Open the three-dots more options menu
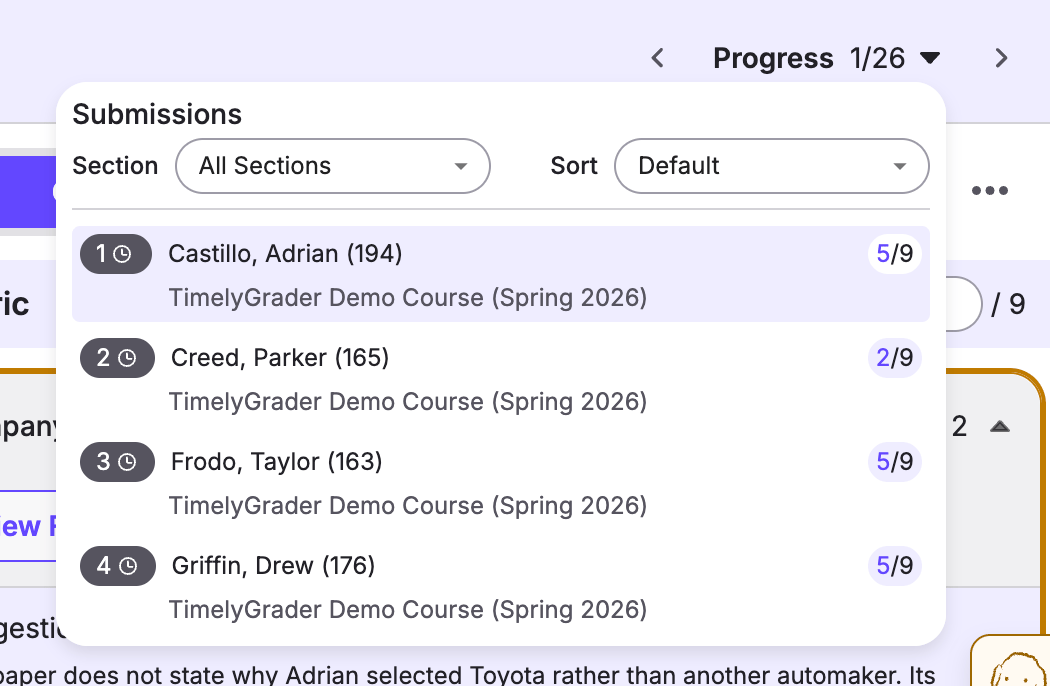This screenshot has width=1050, height=686. pyautogui.click(x=990, y=190)
